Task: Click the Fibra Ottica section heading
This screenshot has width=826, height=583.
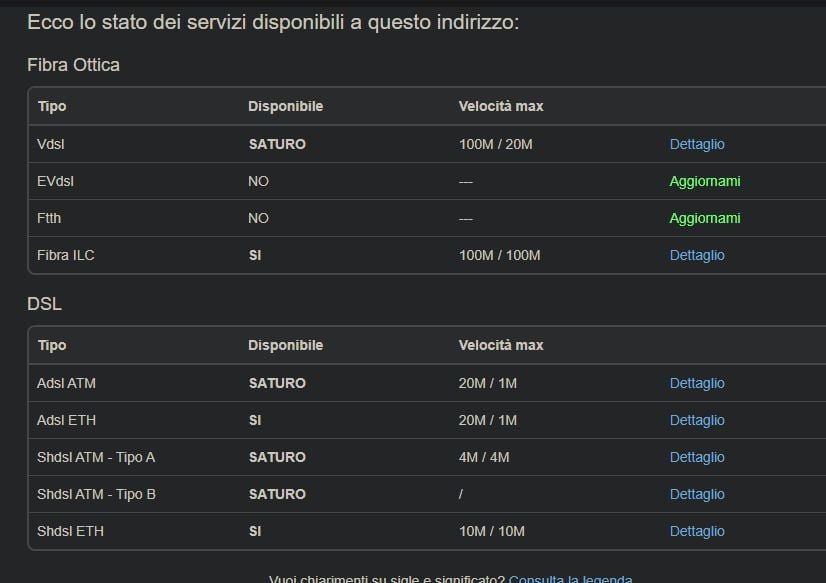Action: [73, 65]
